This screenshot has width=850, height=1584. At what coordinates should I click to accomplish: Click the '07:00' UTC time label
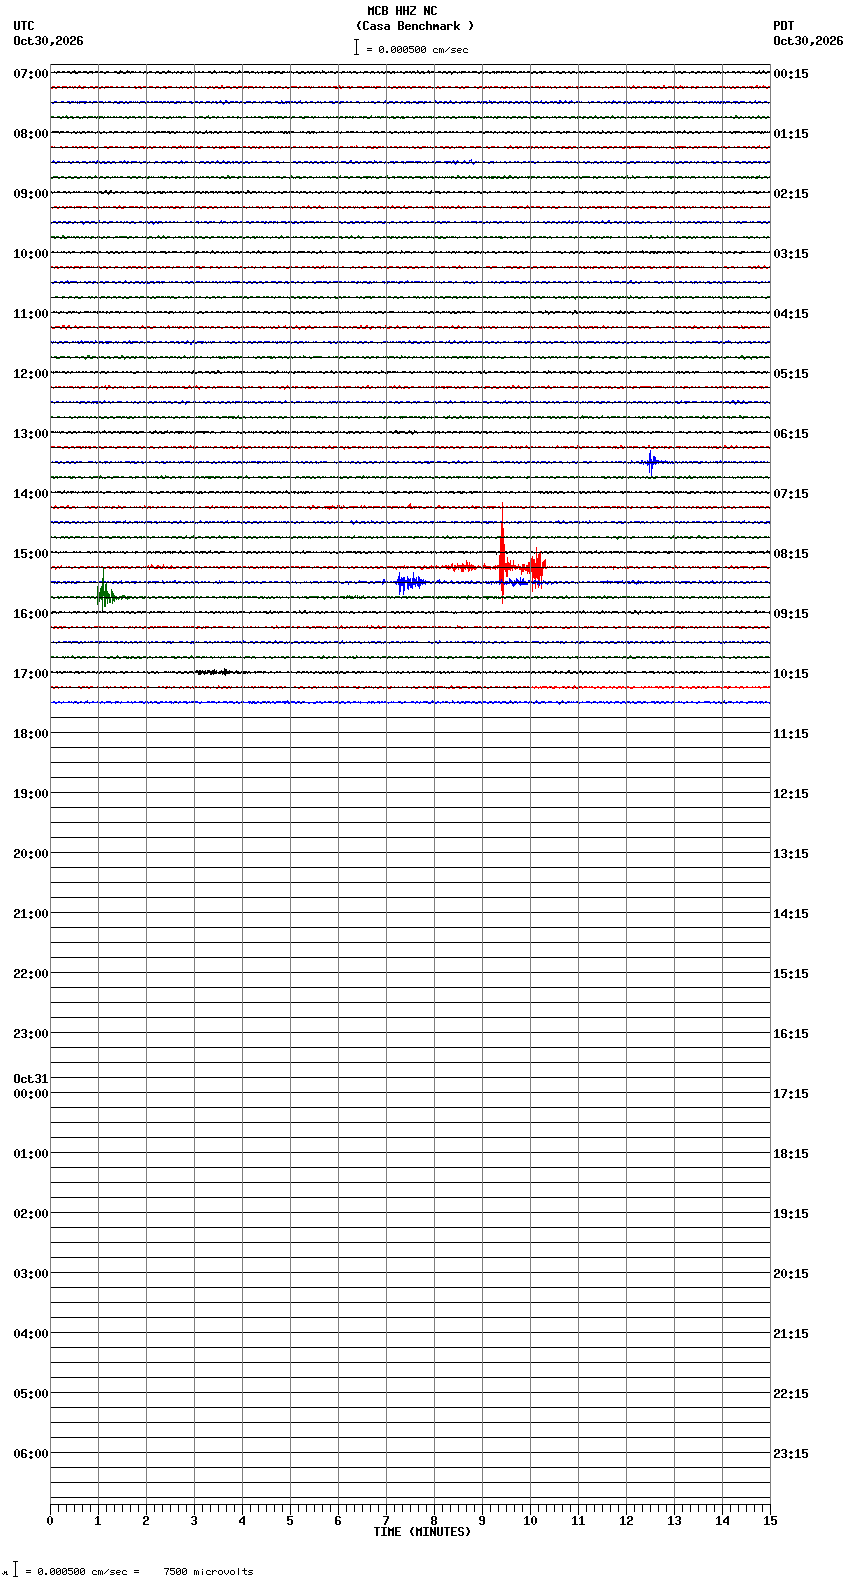[x=31, y=74]
